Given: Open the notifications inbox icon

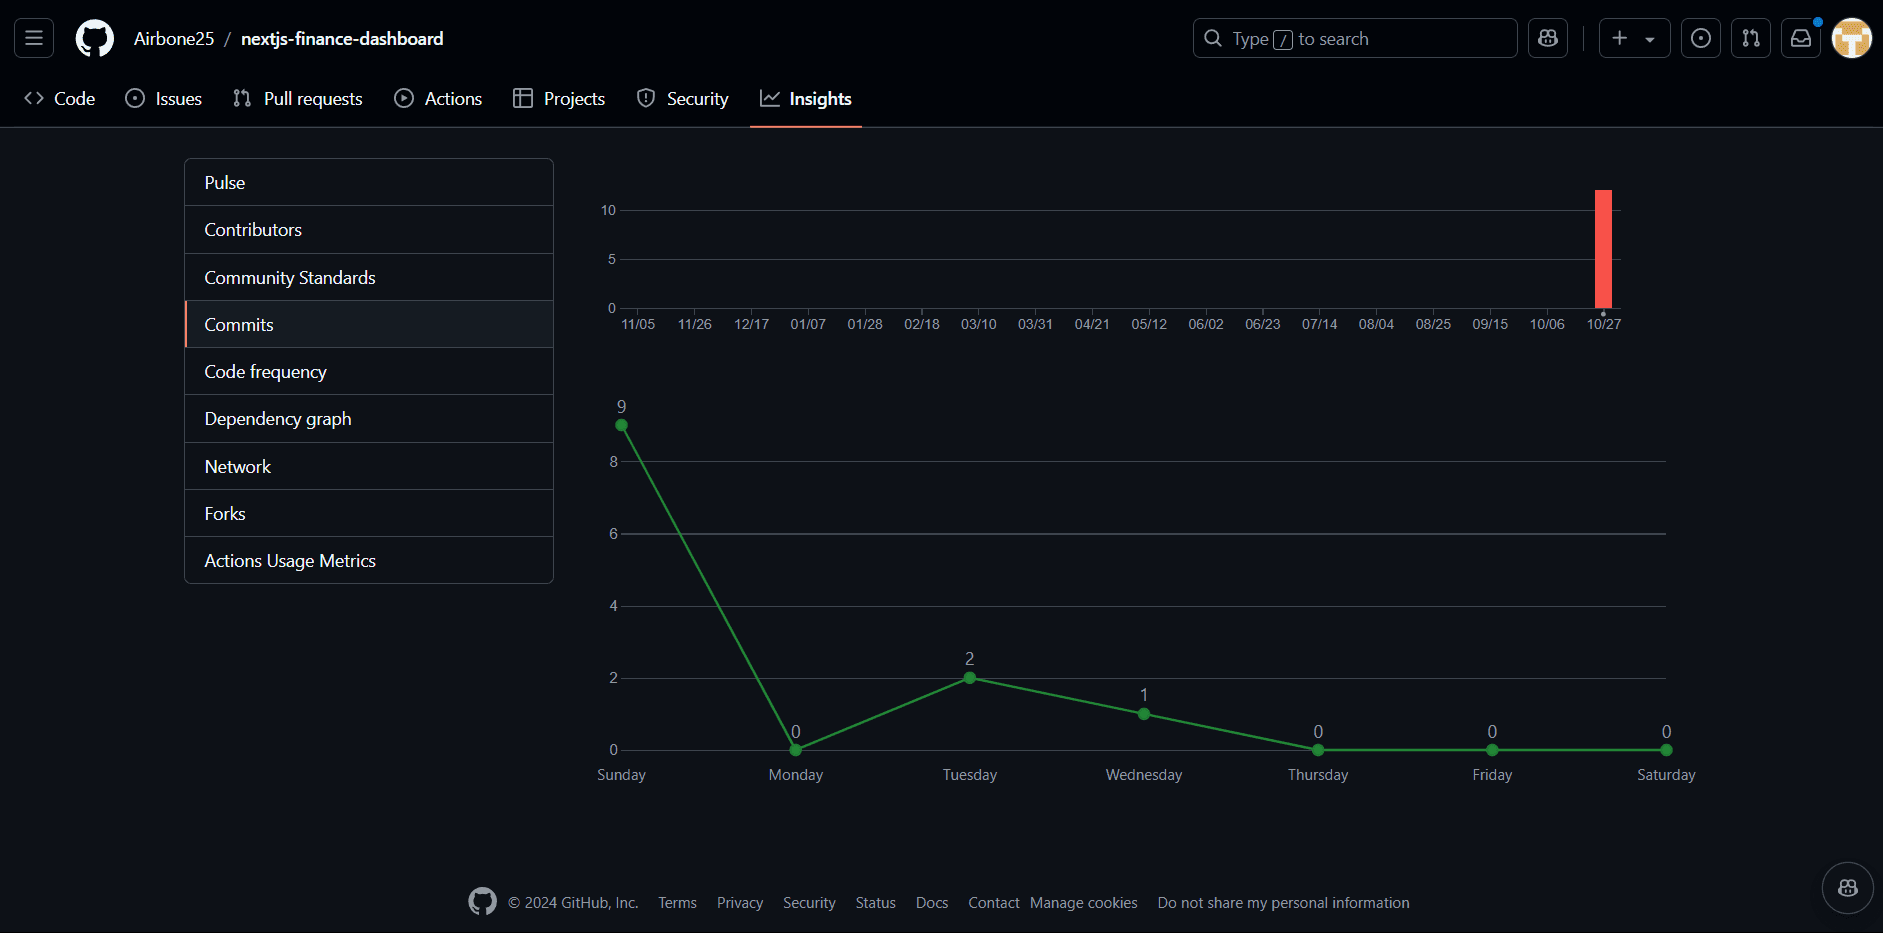Looking at the screenshot, I should click(x=1801, y=39).
